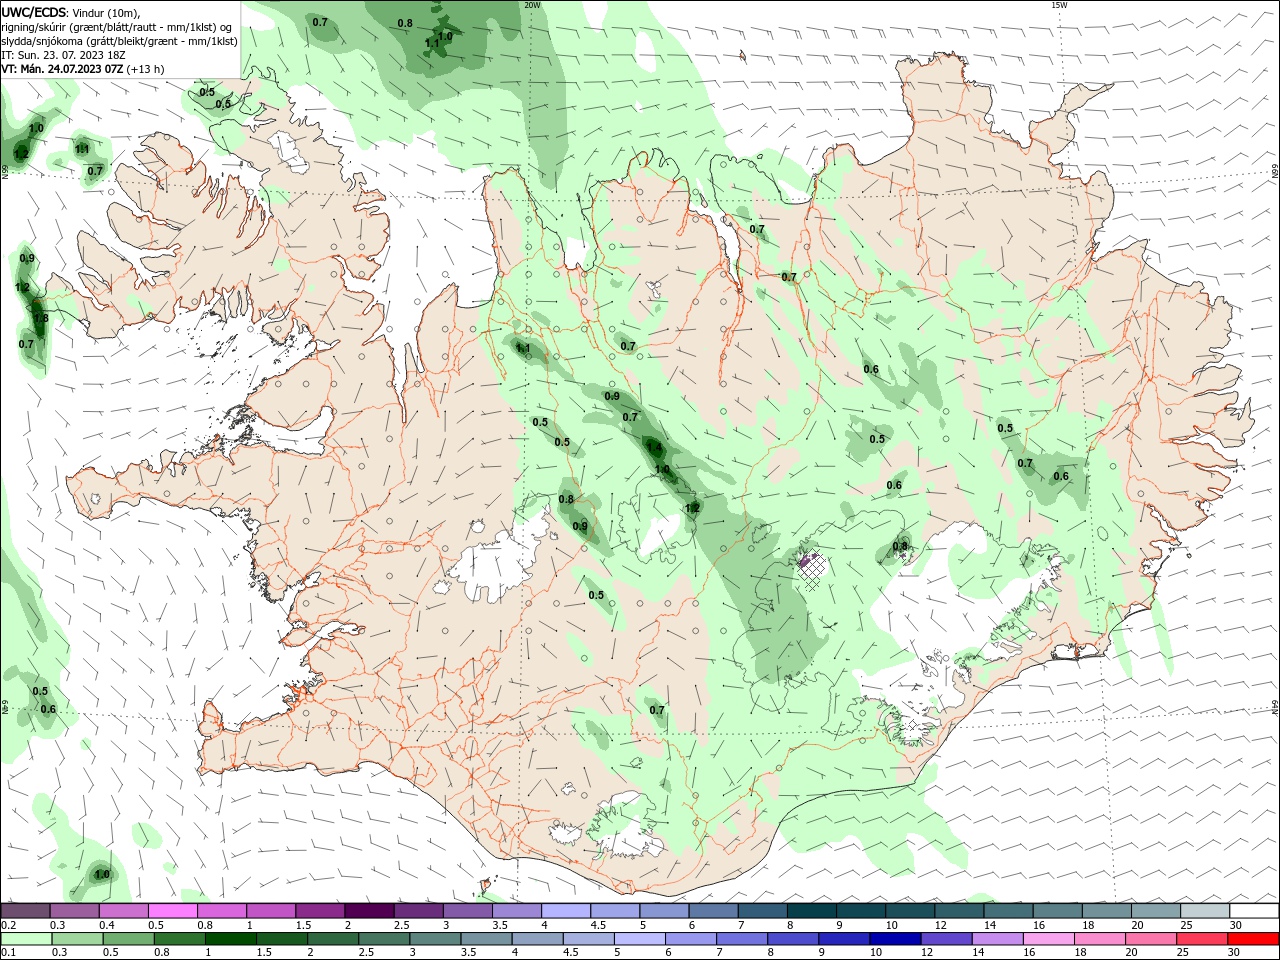1280x960 pixels.
Task: Select the valid time line 'VT: Mán. 24.07.2023 07Z'
Action: 83,69
